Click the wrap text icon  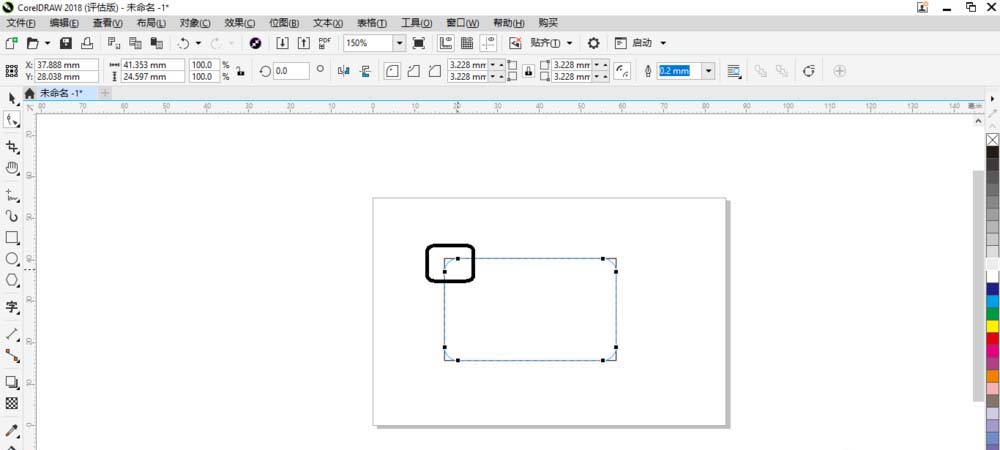[x=734, y=71]
